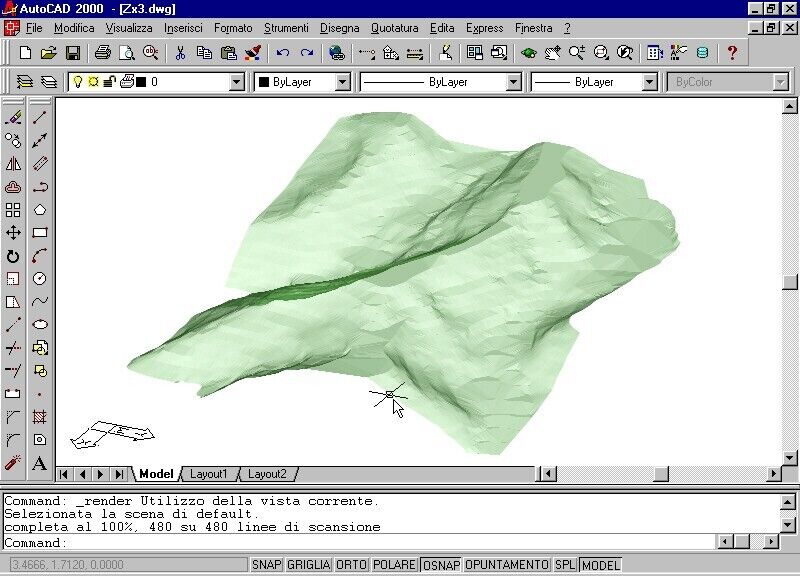Viewport: 800px width, 576px height.
Task: Redo the last undone action
Action: (x=307, y=53)
